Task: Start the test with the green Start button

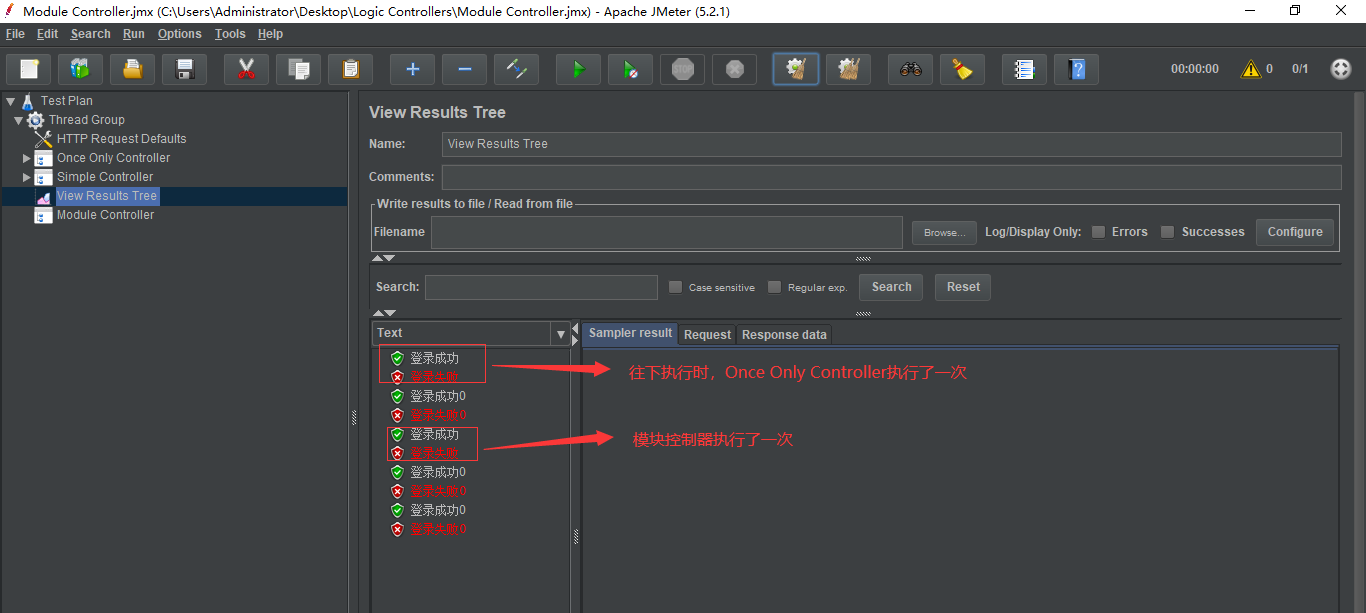Action: coord(578,69)
